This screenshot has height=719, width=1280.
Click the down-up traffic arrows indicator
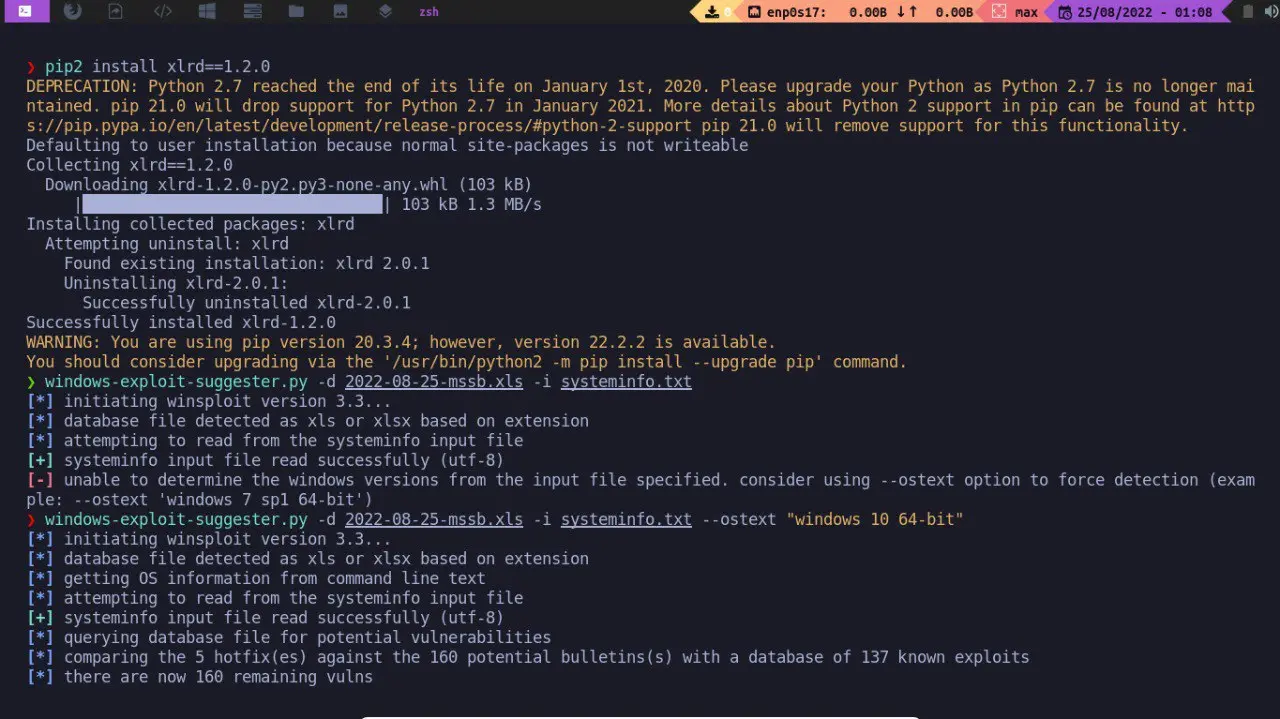907,12
